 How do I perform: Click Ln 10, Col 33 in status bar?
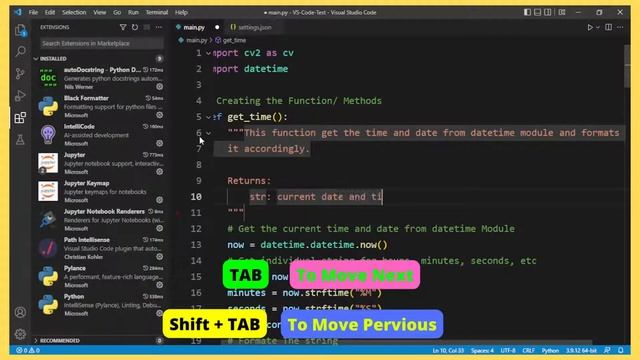[x=448, y=350]
